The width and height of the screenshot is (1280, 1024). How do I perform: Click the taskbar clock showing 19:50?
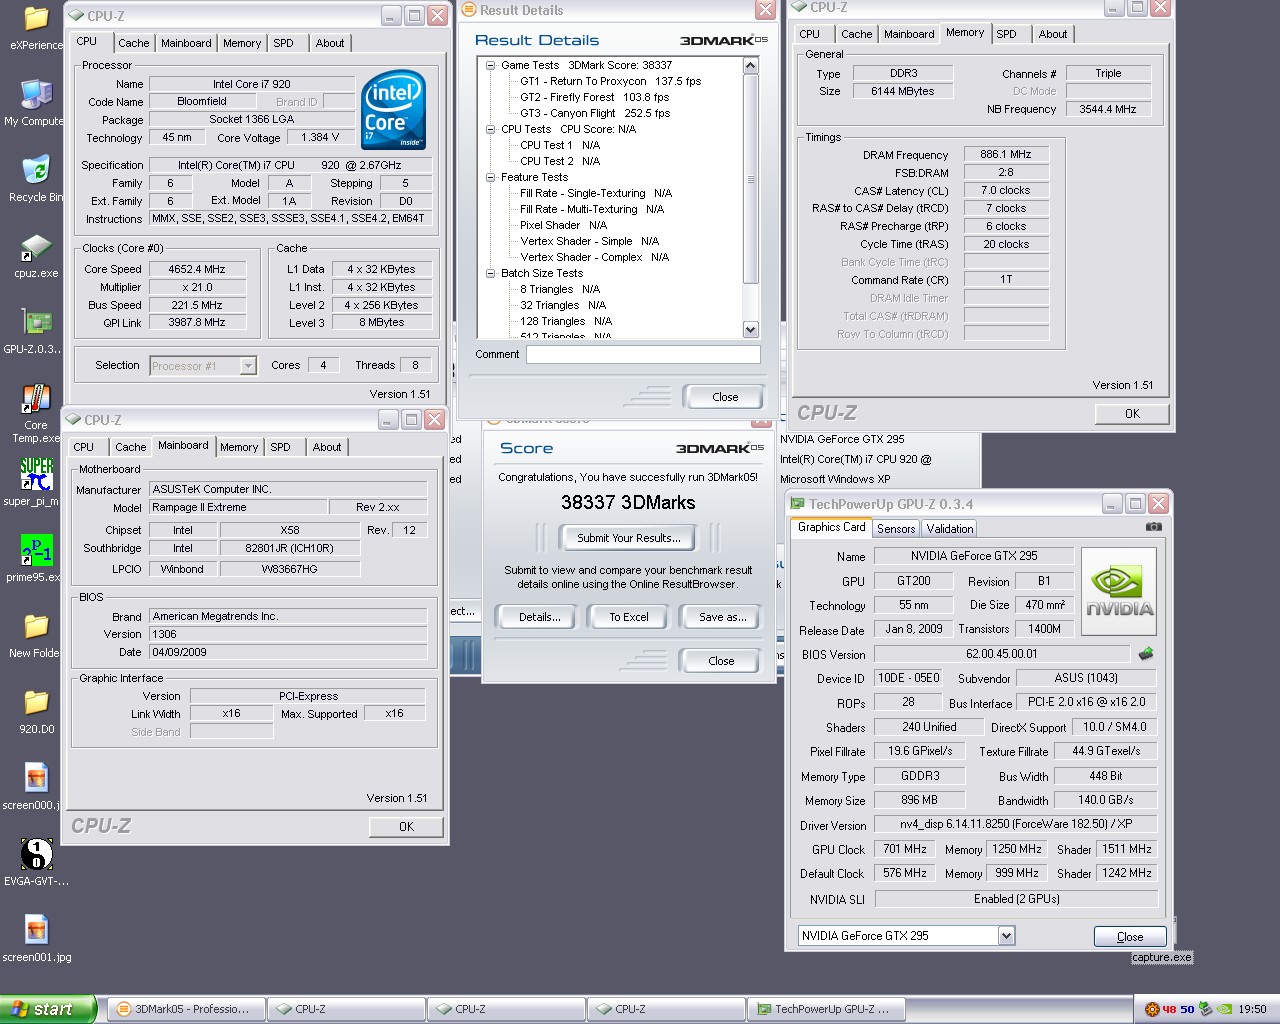coord(1252,1009)
